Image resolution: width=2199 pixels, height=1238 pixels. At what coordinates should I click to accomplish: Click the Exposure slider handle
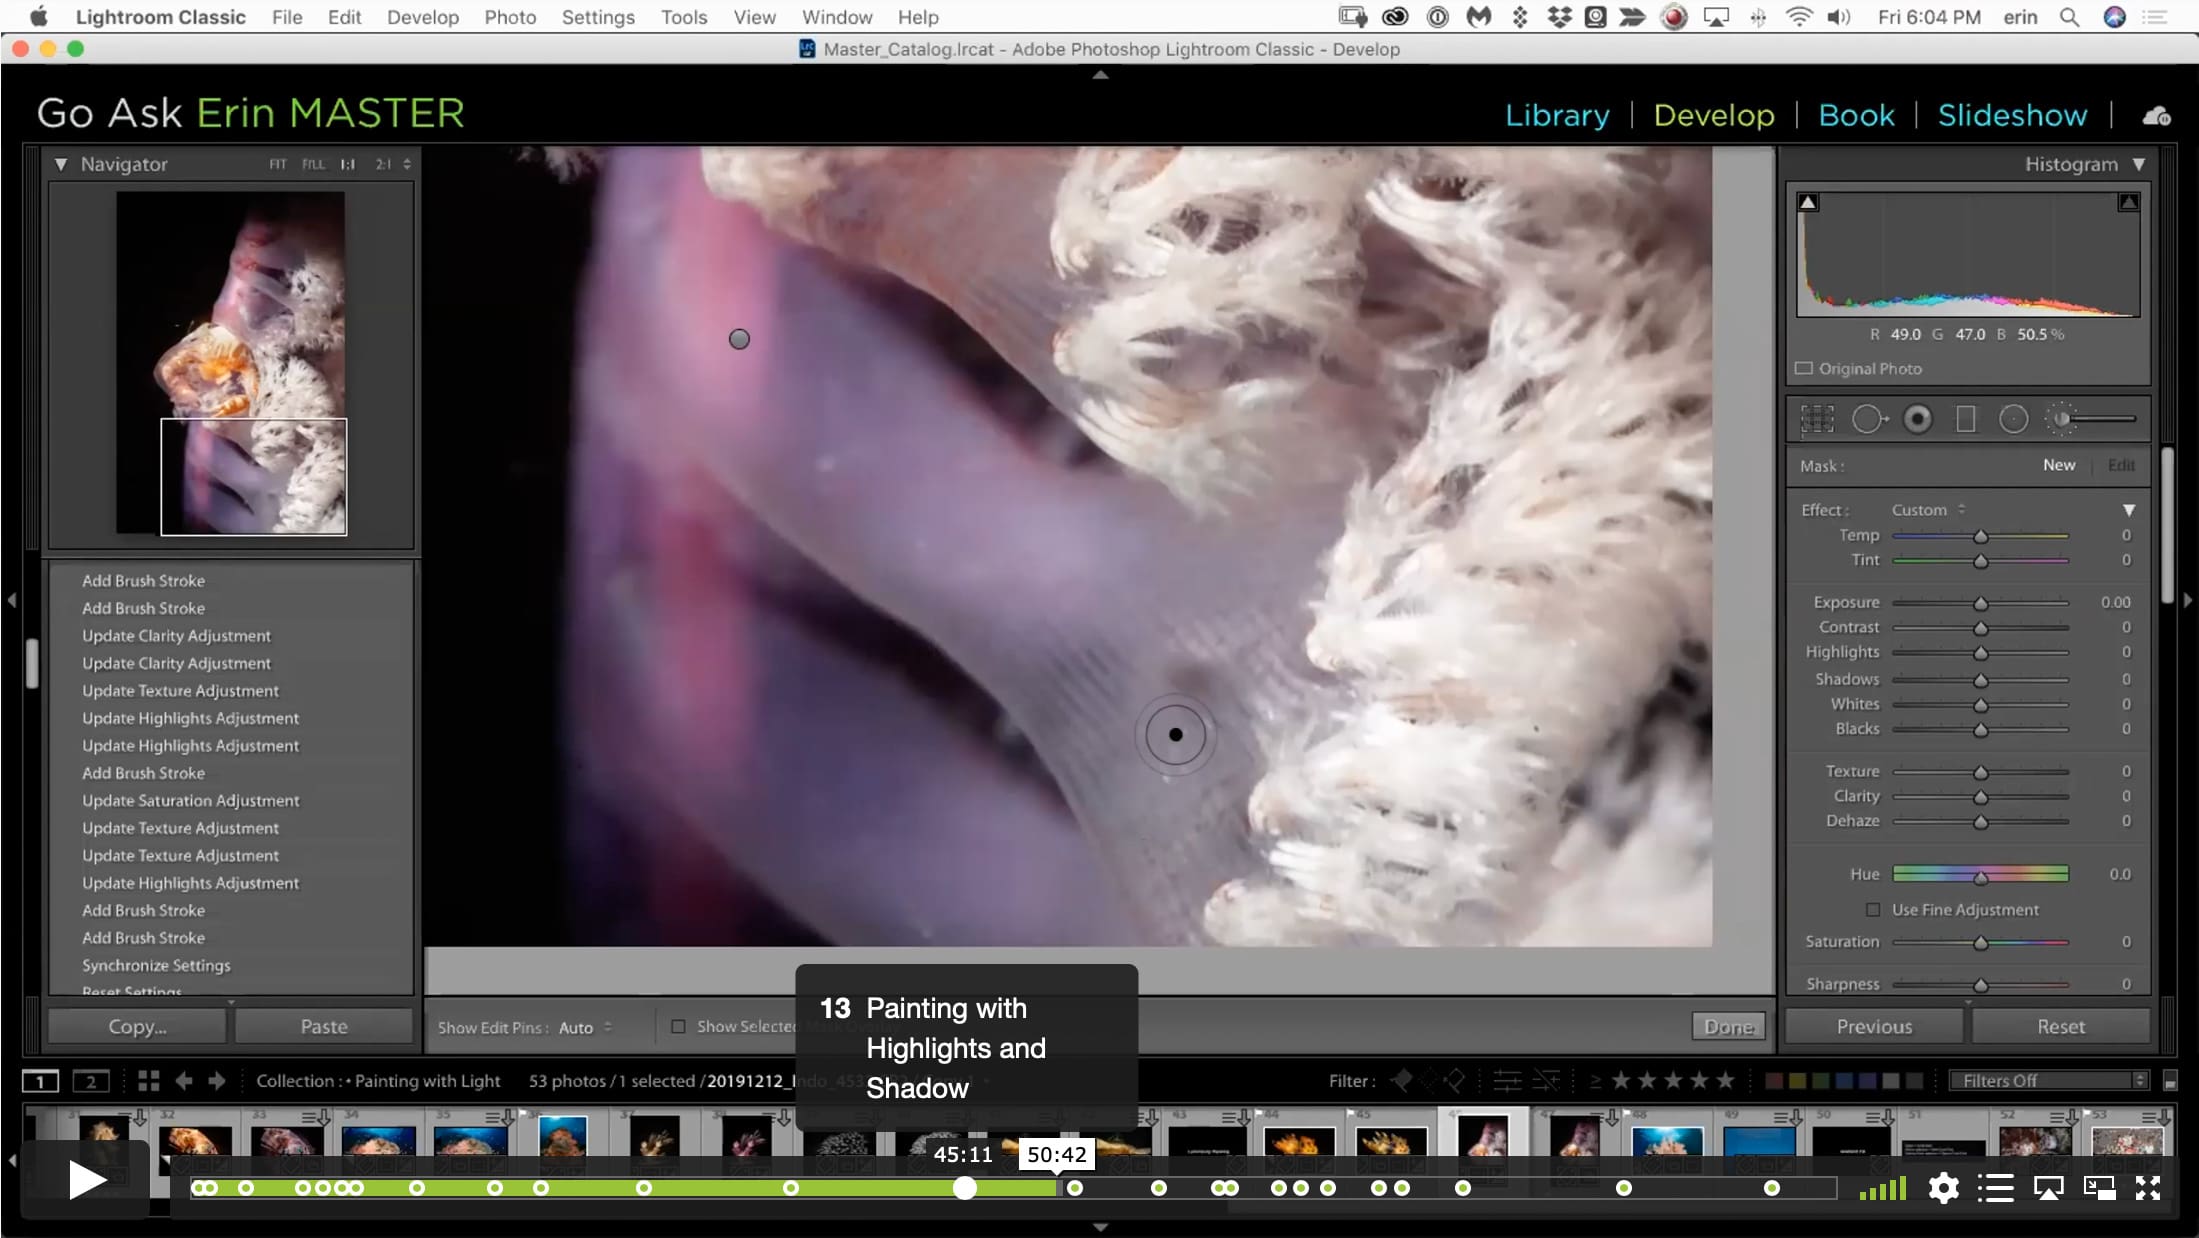point(1980,603)
